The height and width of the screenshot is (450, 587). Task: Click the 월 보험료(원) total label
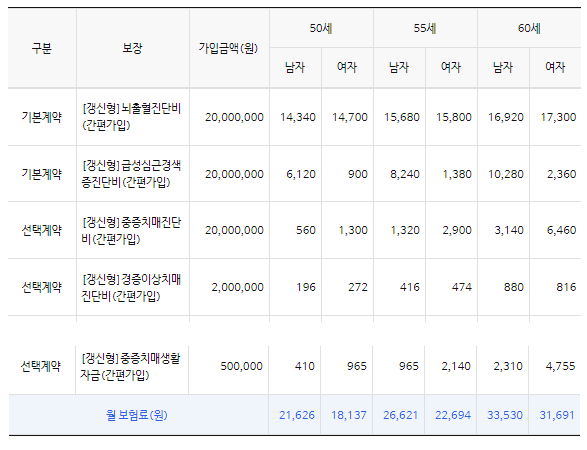(x=136, y=415)
